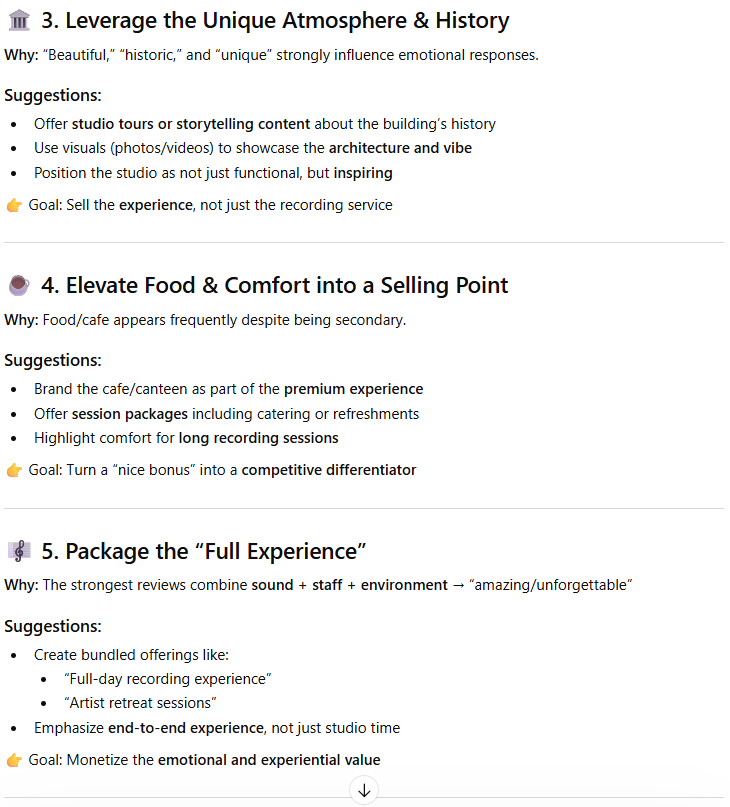This screenshot has height=807, width=730.
Task: Click the bold "premium experience" text
Action: pos(353,389)
